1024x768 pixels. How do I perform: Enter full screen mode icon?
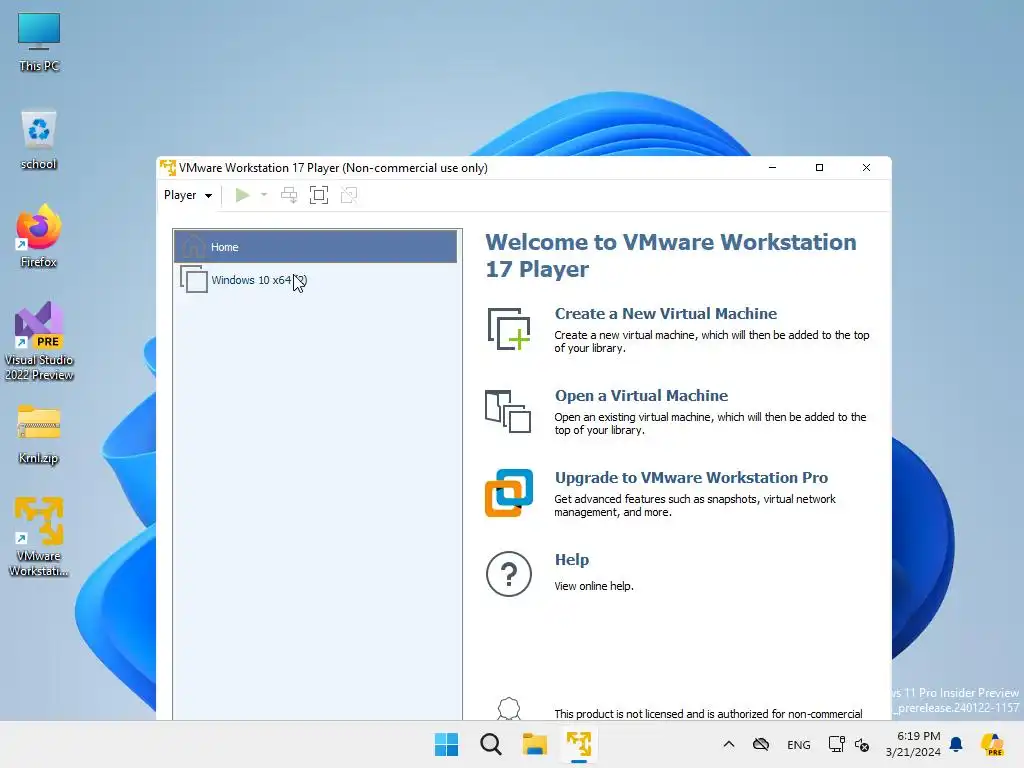[319, 195]
